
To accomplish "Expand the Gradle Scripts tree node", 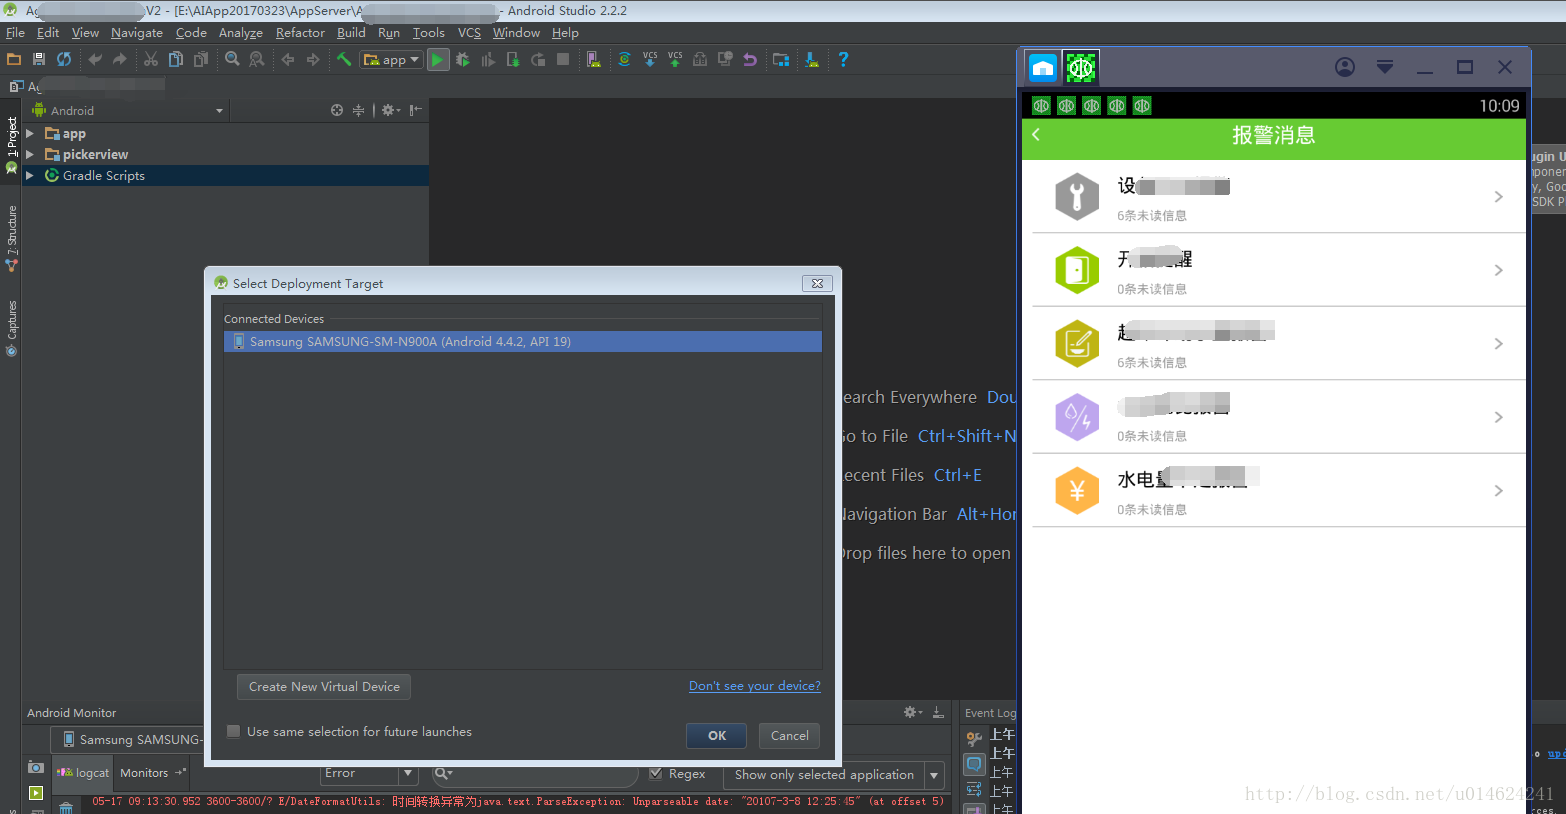I will pos(30,175).
